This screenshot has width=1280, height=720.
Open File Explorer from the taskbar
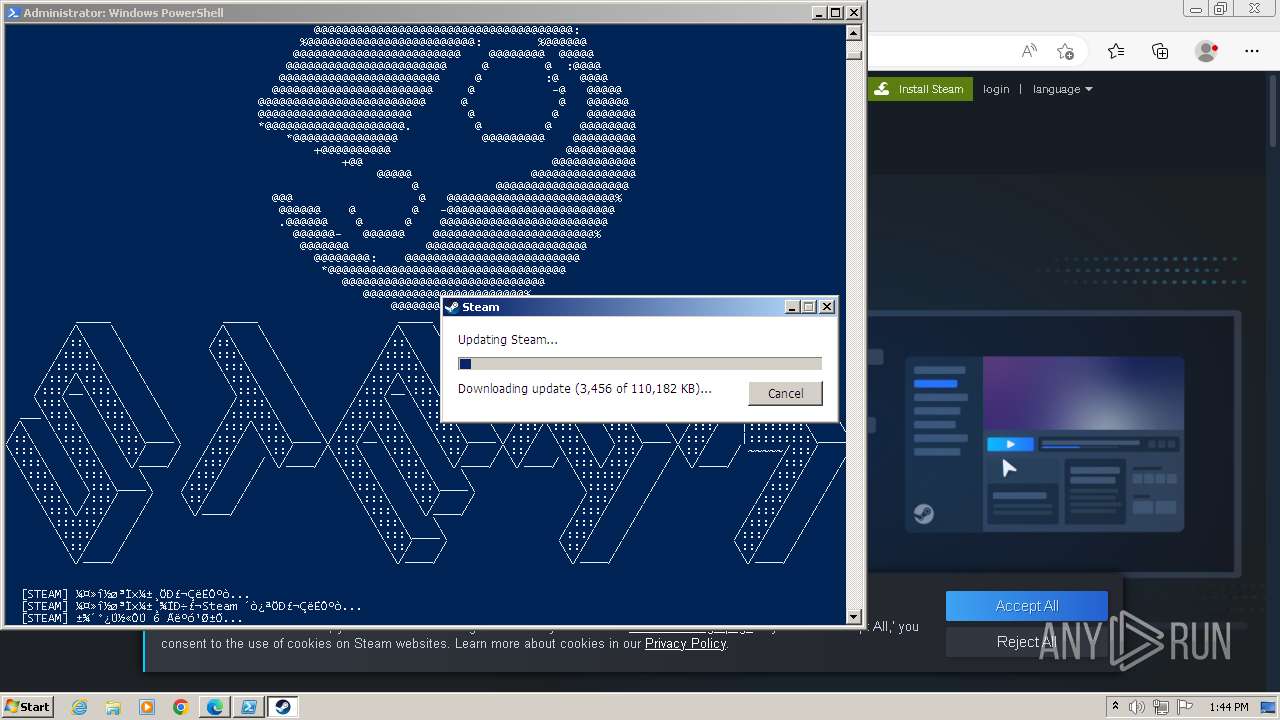click(113, 707)
